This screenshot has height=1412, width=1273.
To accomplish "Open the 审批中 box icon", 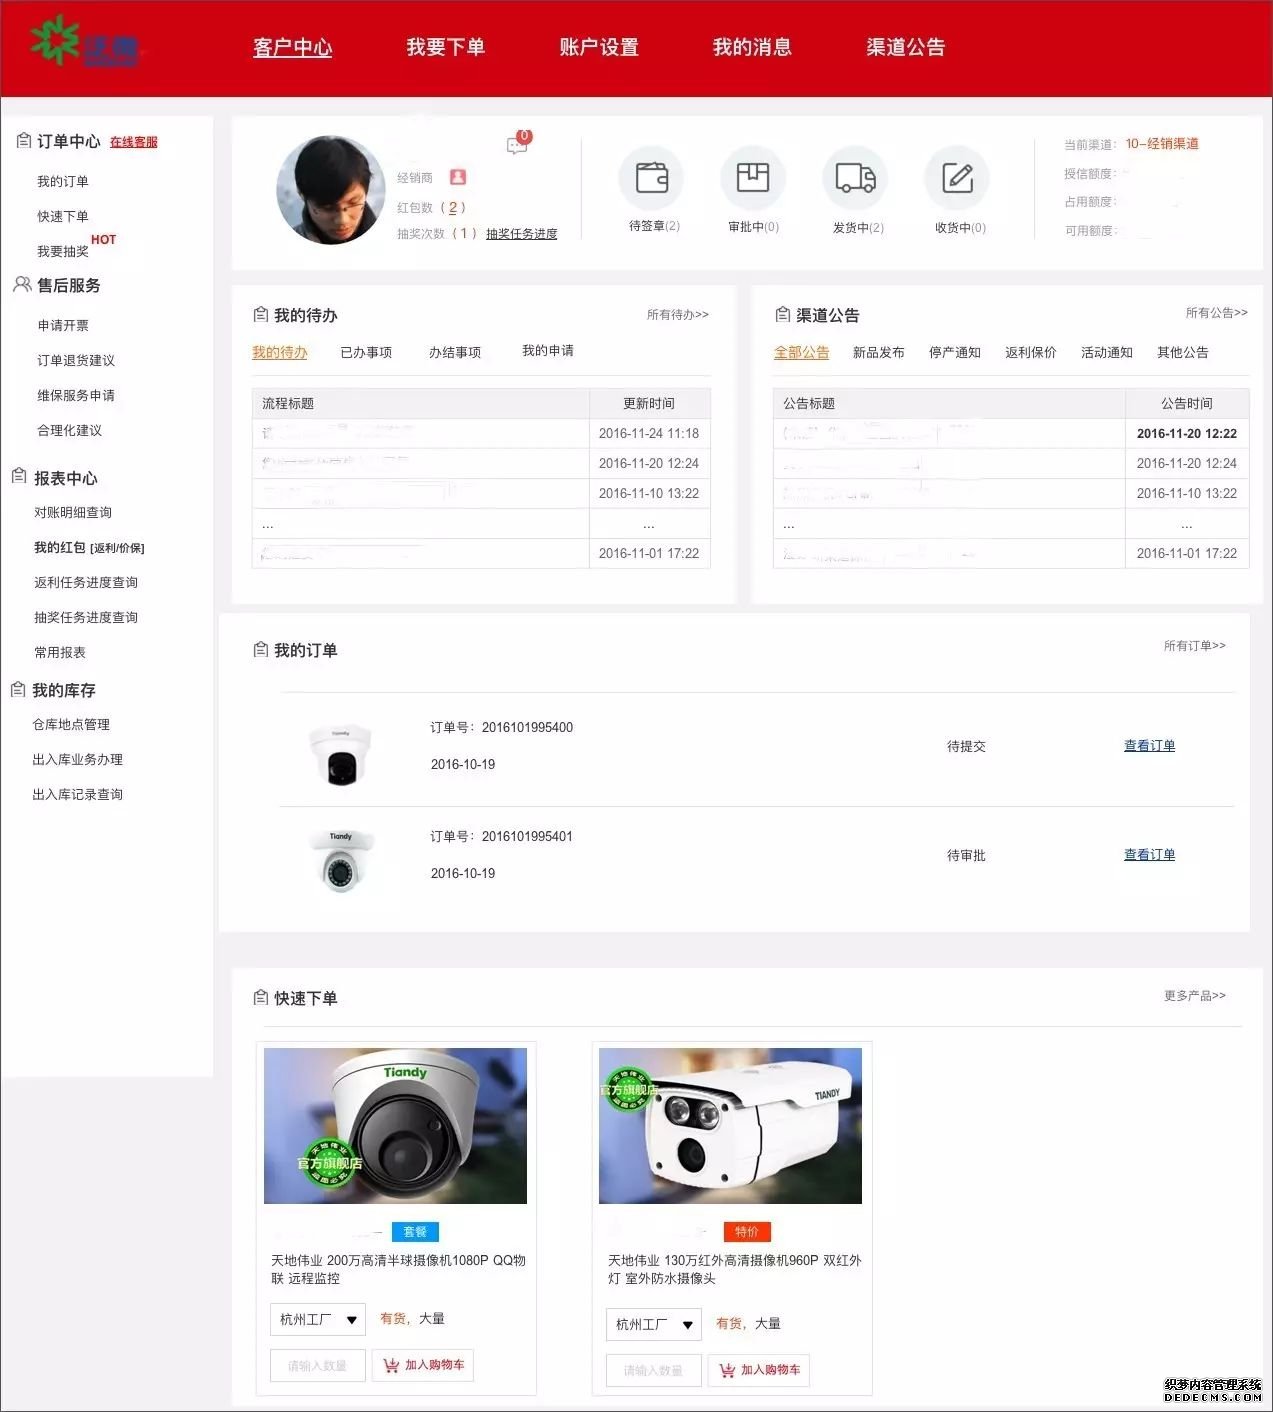I will click(x=752, y=178).
